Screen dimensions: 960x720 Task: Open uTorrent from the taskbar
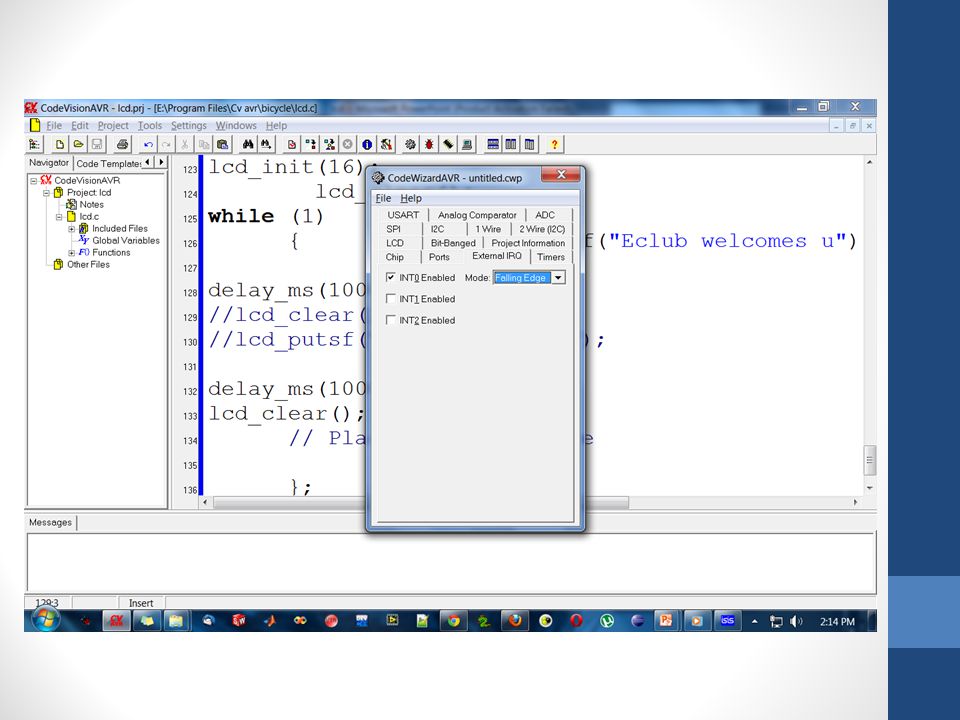(x=607, y=621)
